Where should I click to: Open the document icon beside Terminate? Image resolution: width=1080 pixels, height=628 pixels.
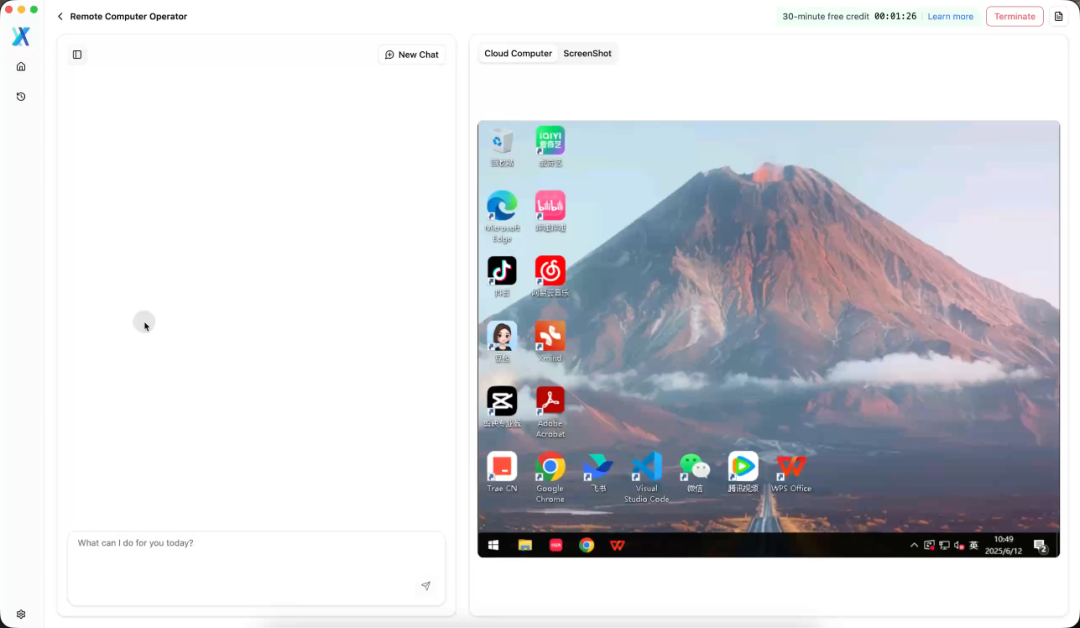[1059, 17]
